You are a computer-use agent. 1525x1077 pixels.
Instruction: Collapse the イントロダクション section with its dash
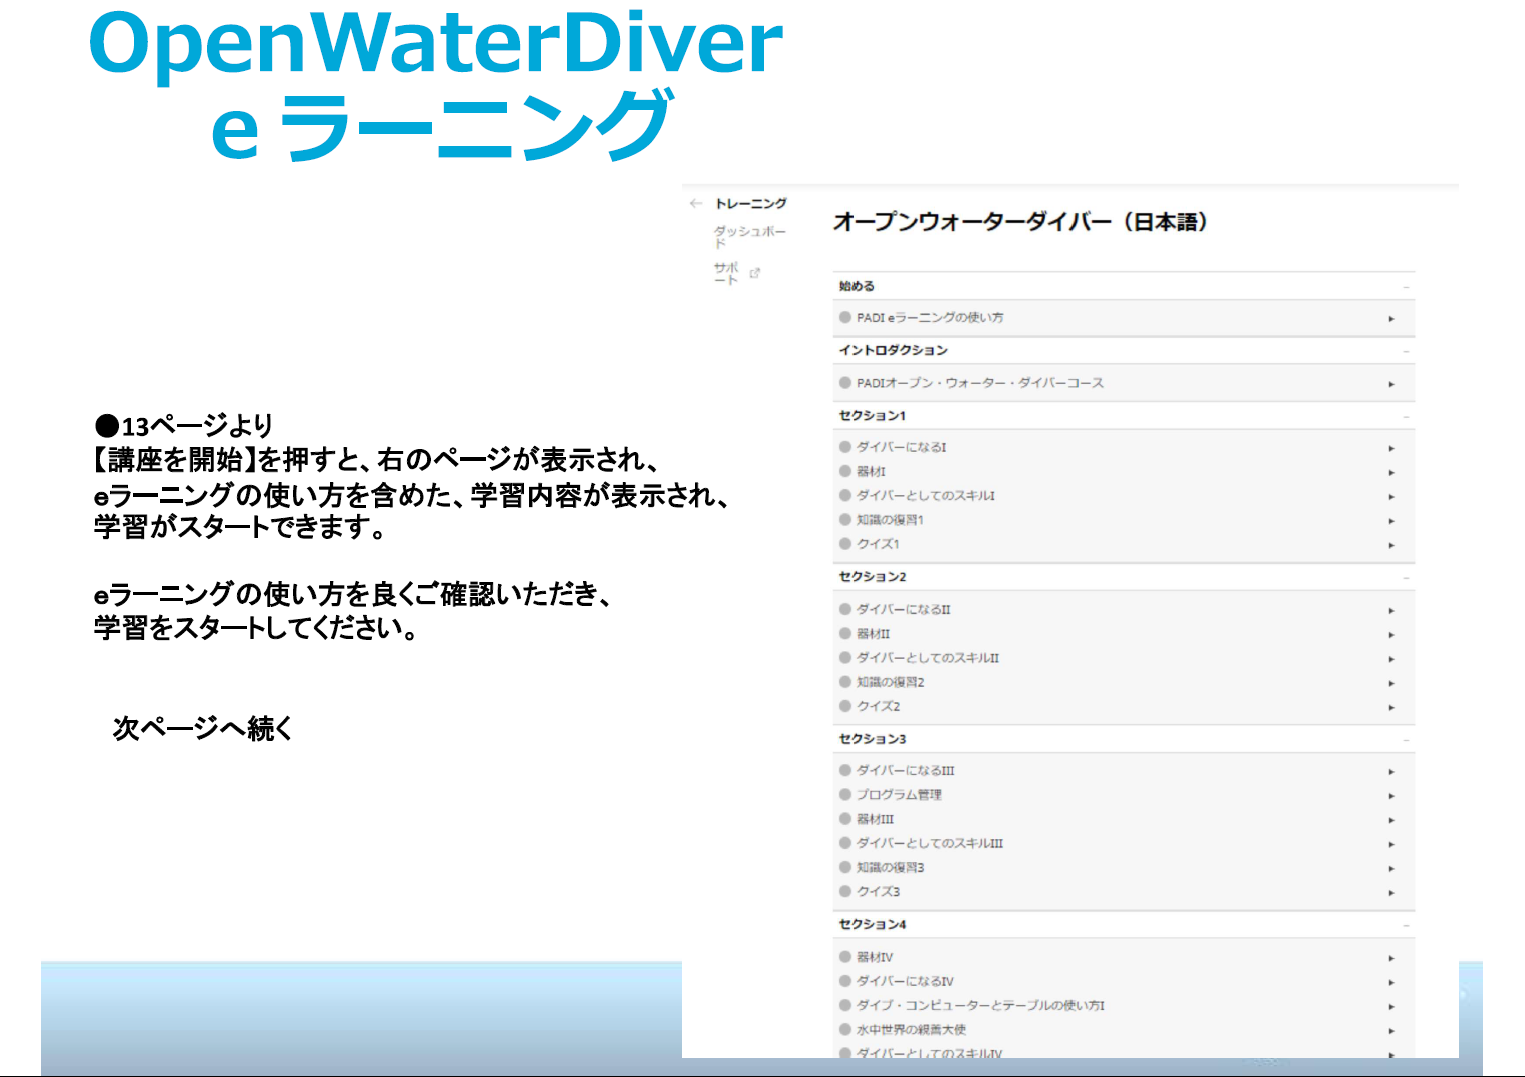[1406, 351]
